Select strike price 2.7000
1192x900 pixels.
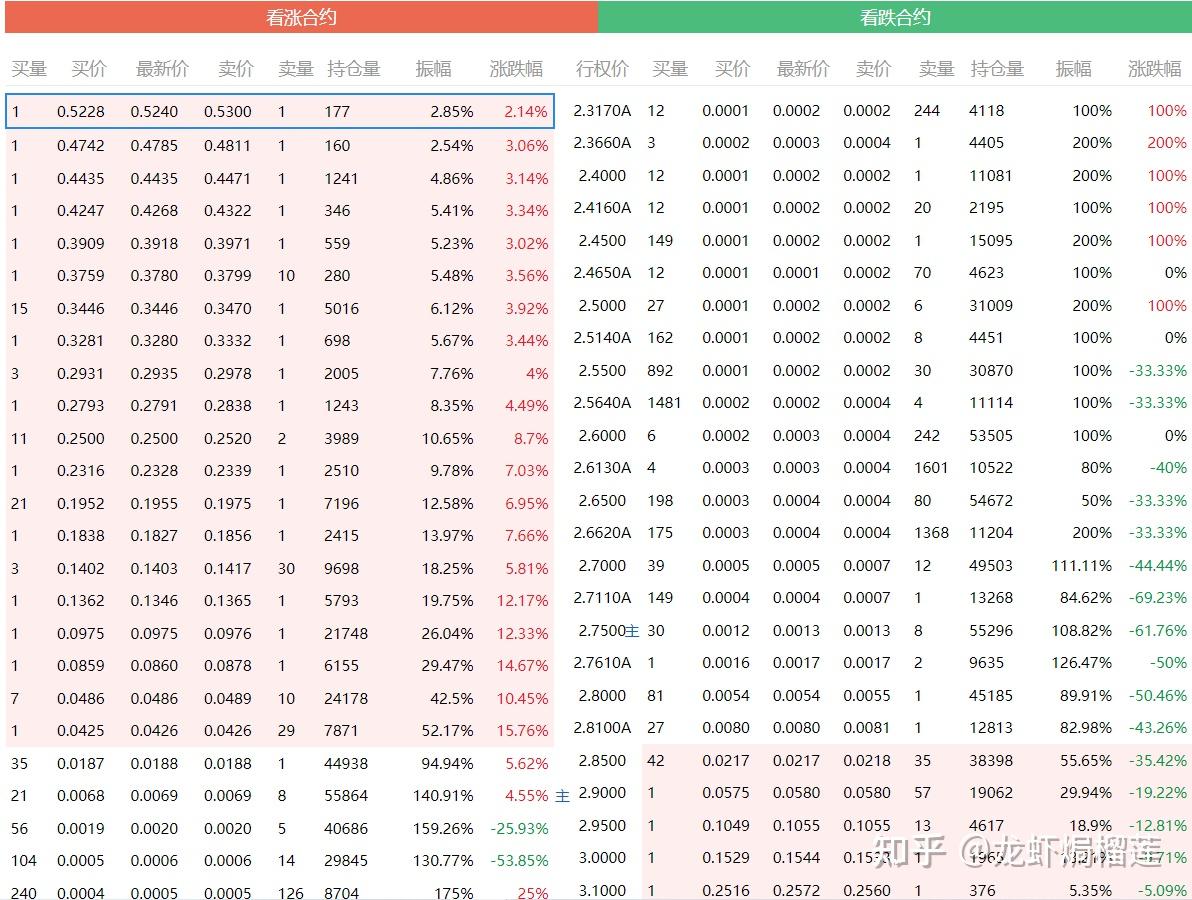pos(602,566)
